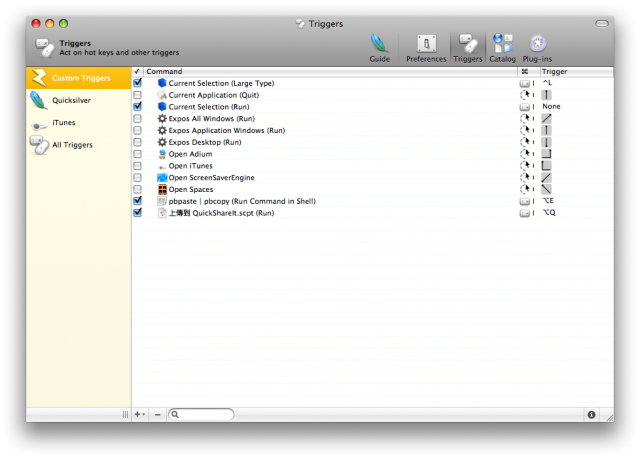The height and width of the screenshot is (458, 640).
Task: Click the remove trigger minus button
Action: coord(158,414)
